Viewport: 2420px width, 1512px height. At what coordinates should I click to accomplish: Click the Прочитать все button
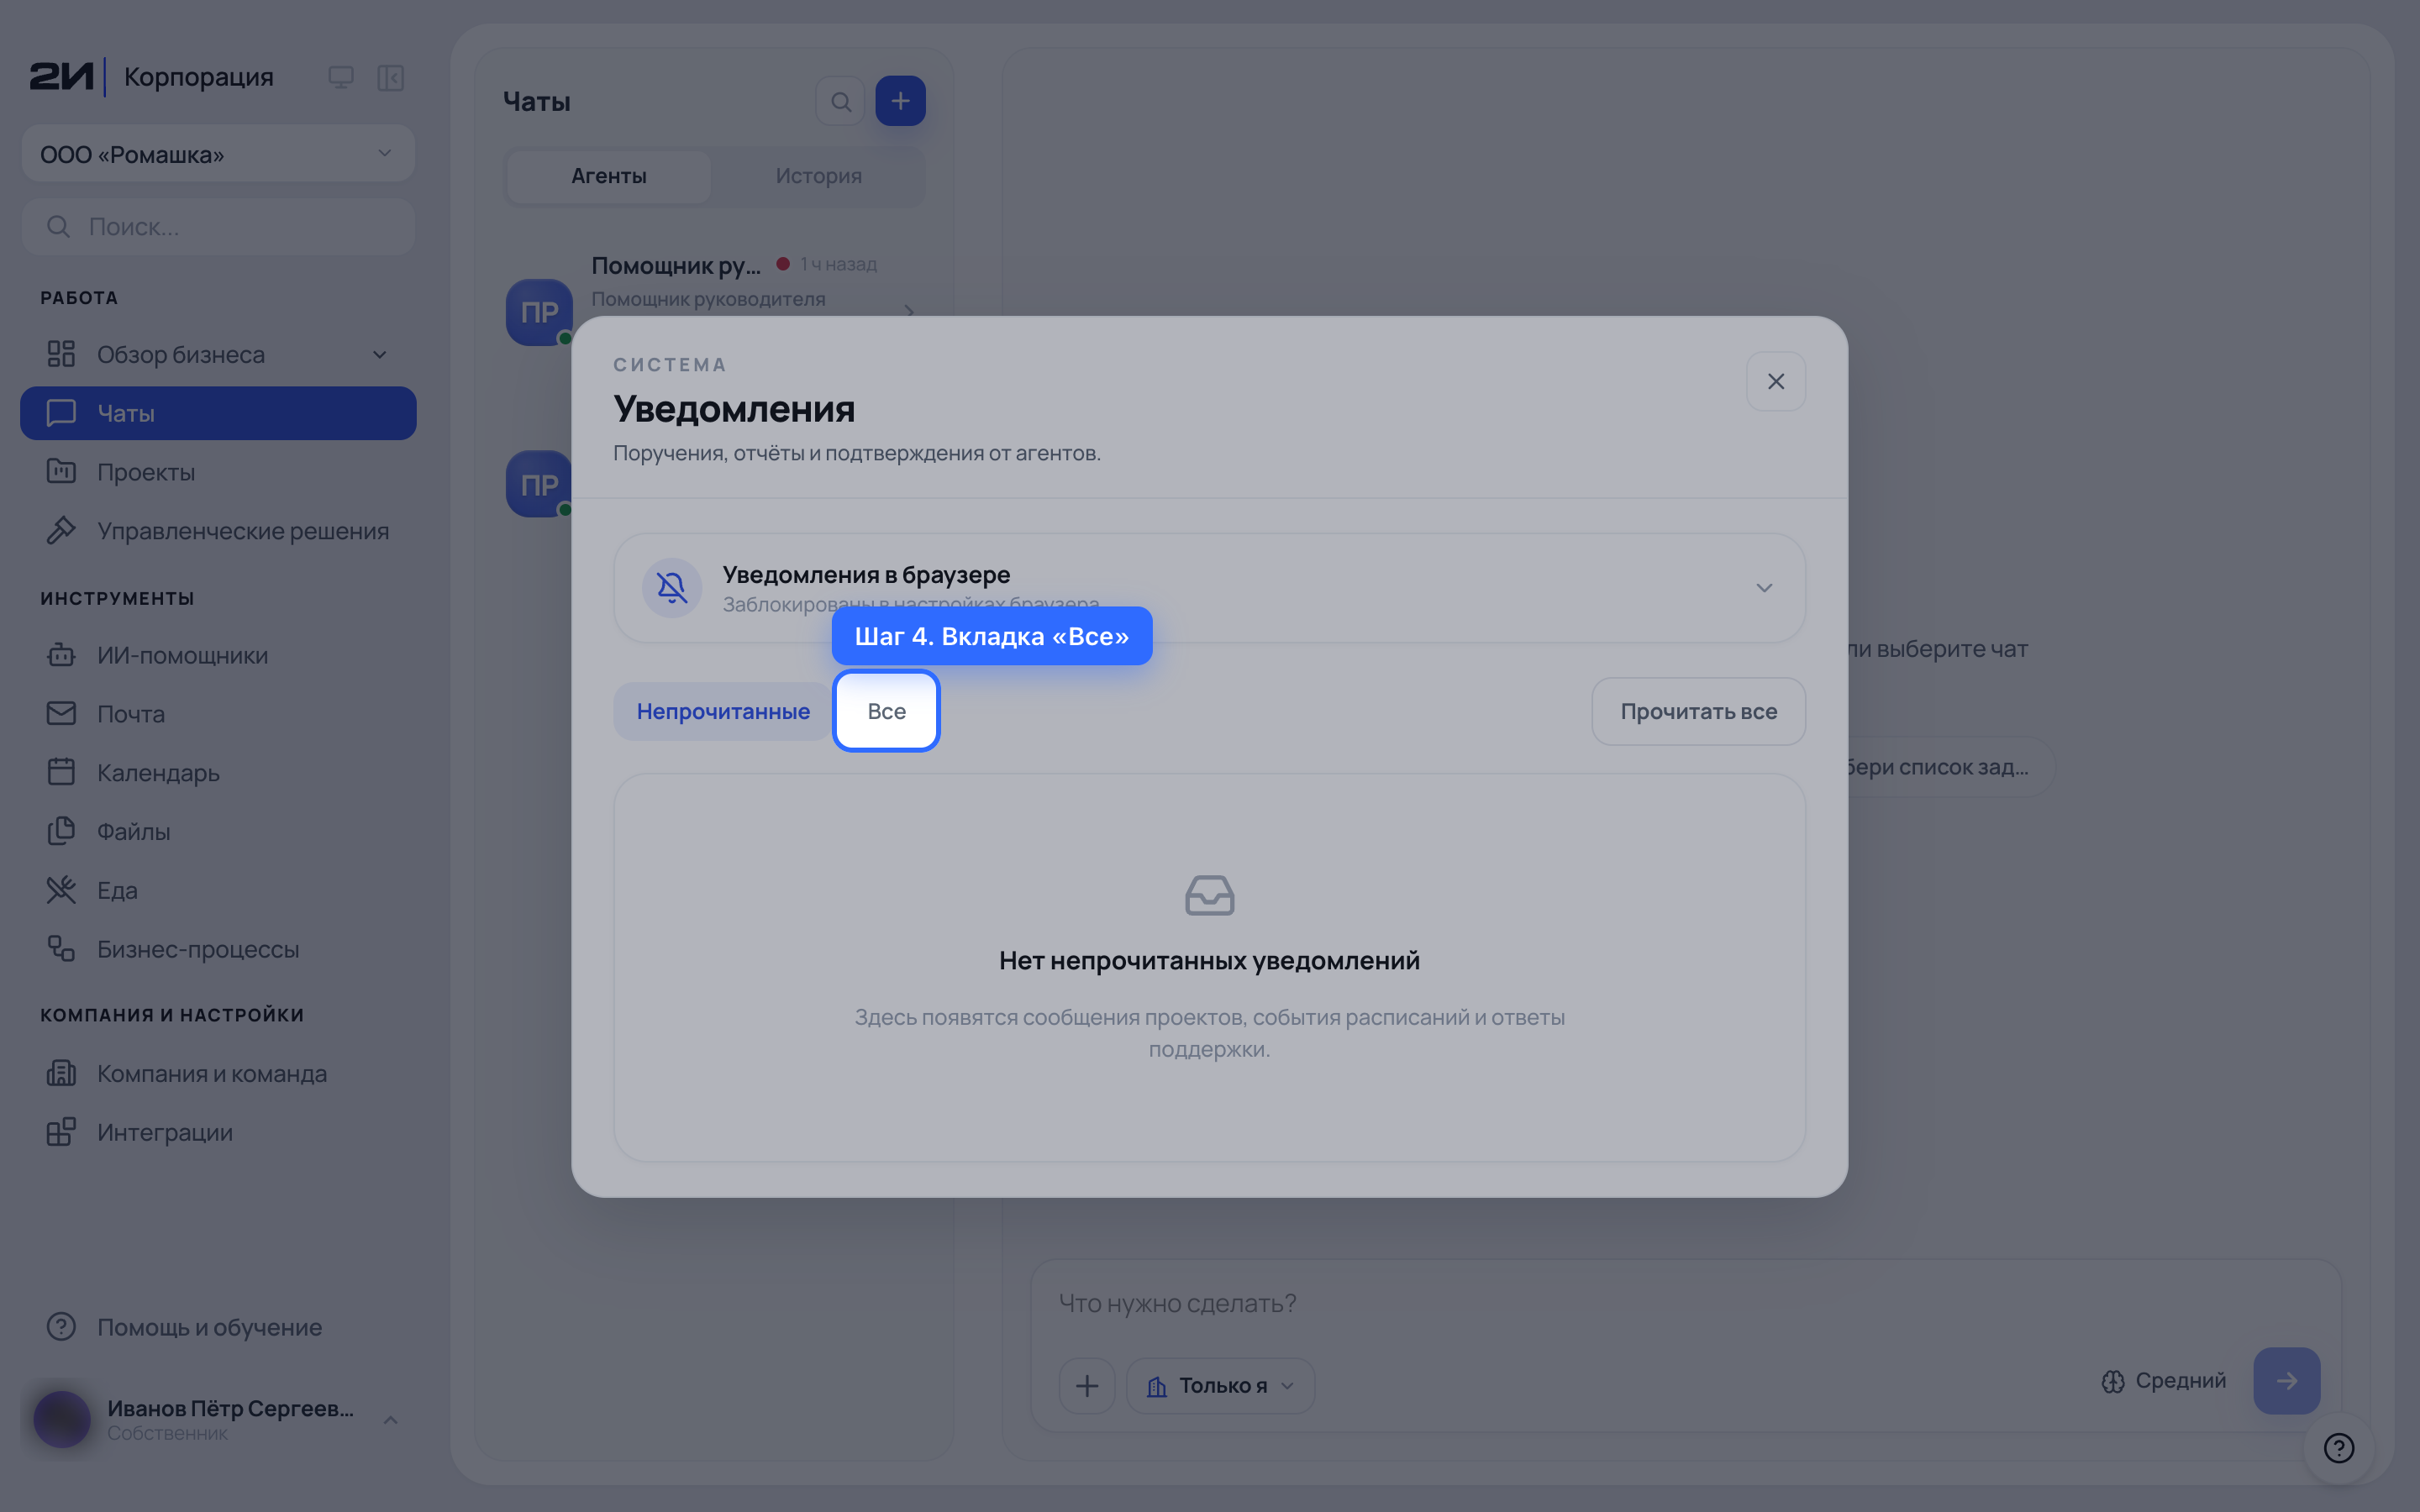coord(1698,711)
